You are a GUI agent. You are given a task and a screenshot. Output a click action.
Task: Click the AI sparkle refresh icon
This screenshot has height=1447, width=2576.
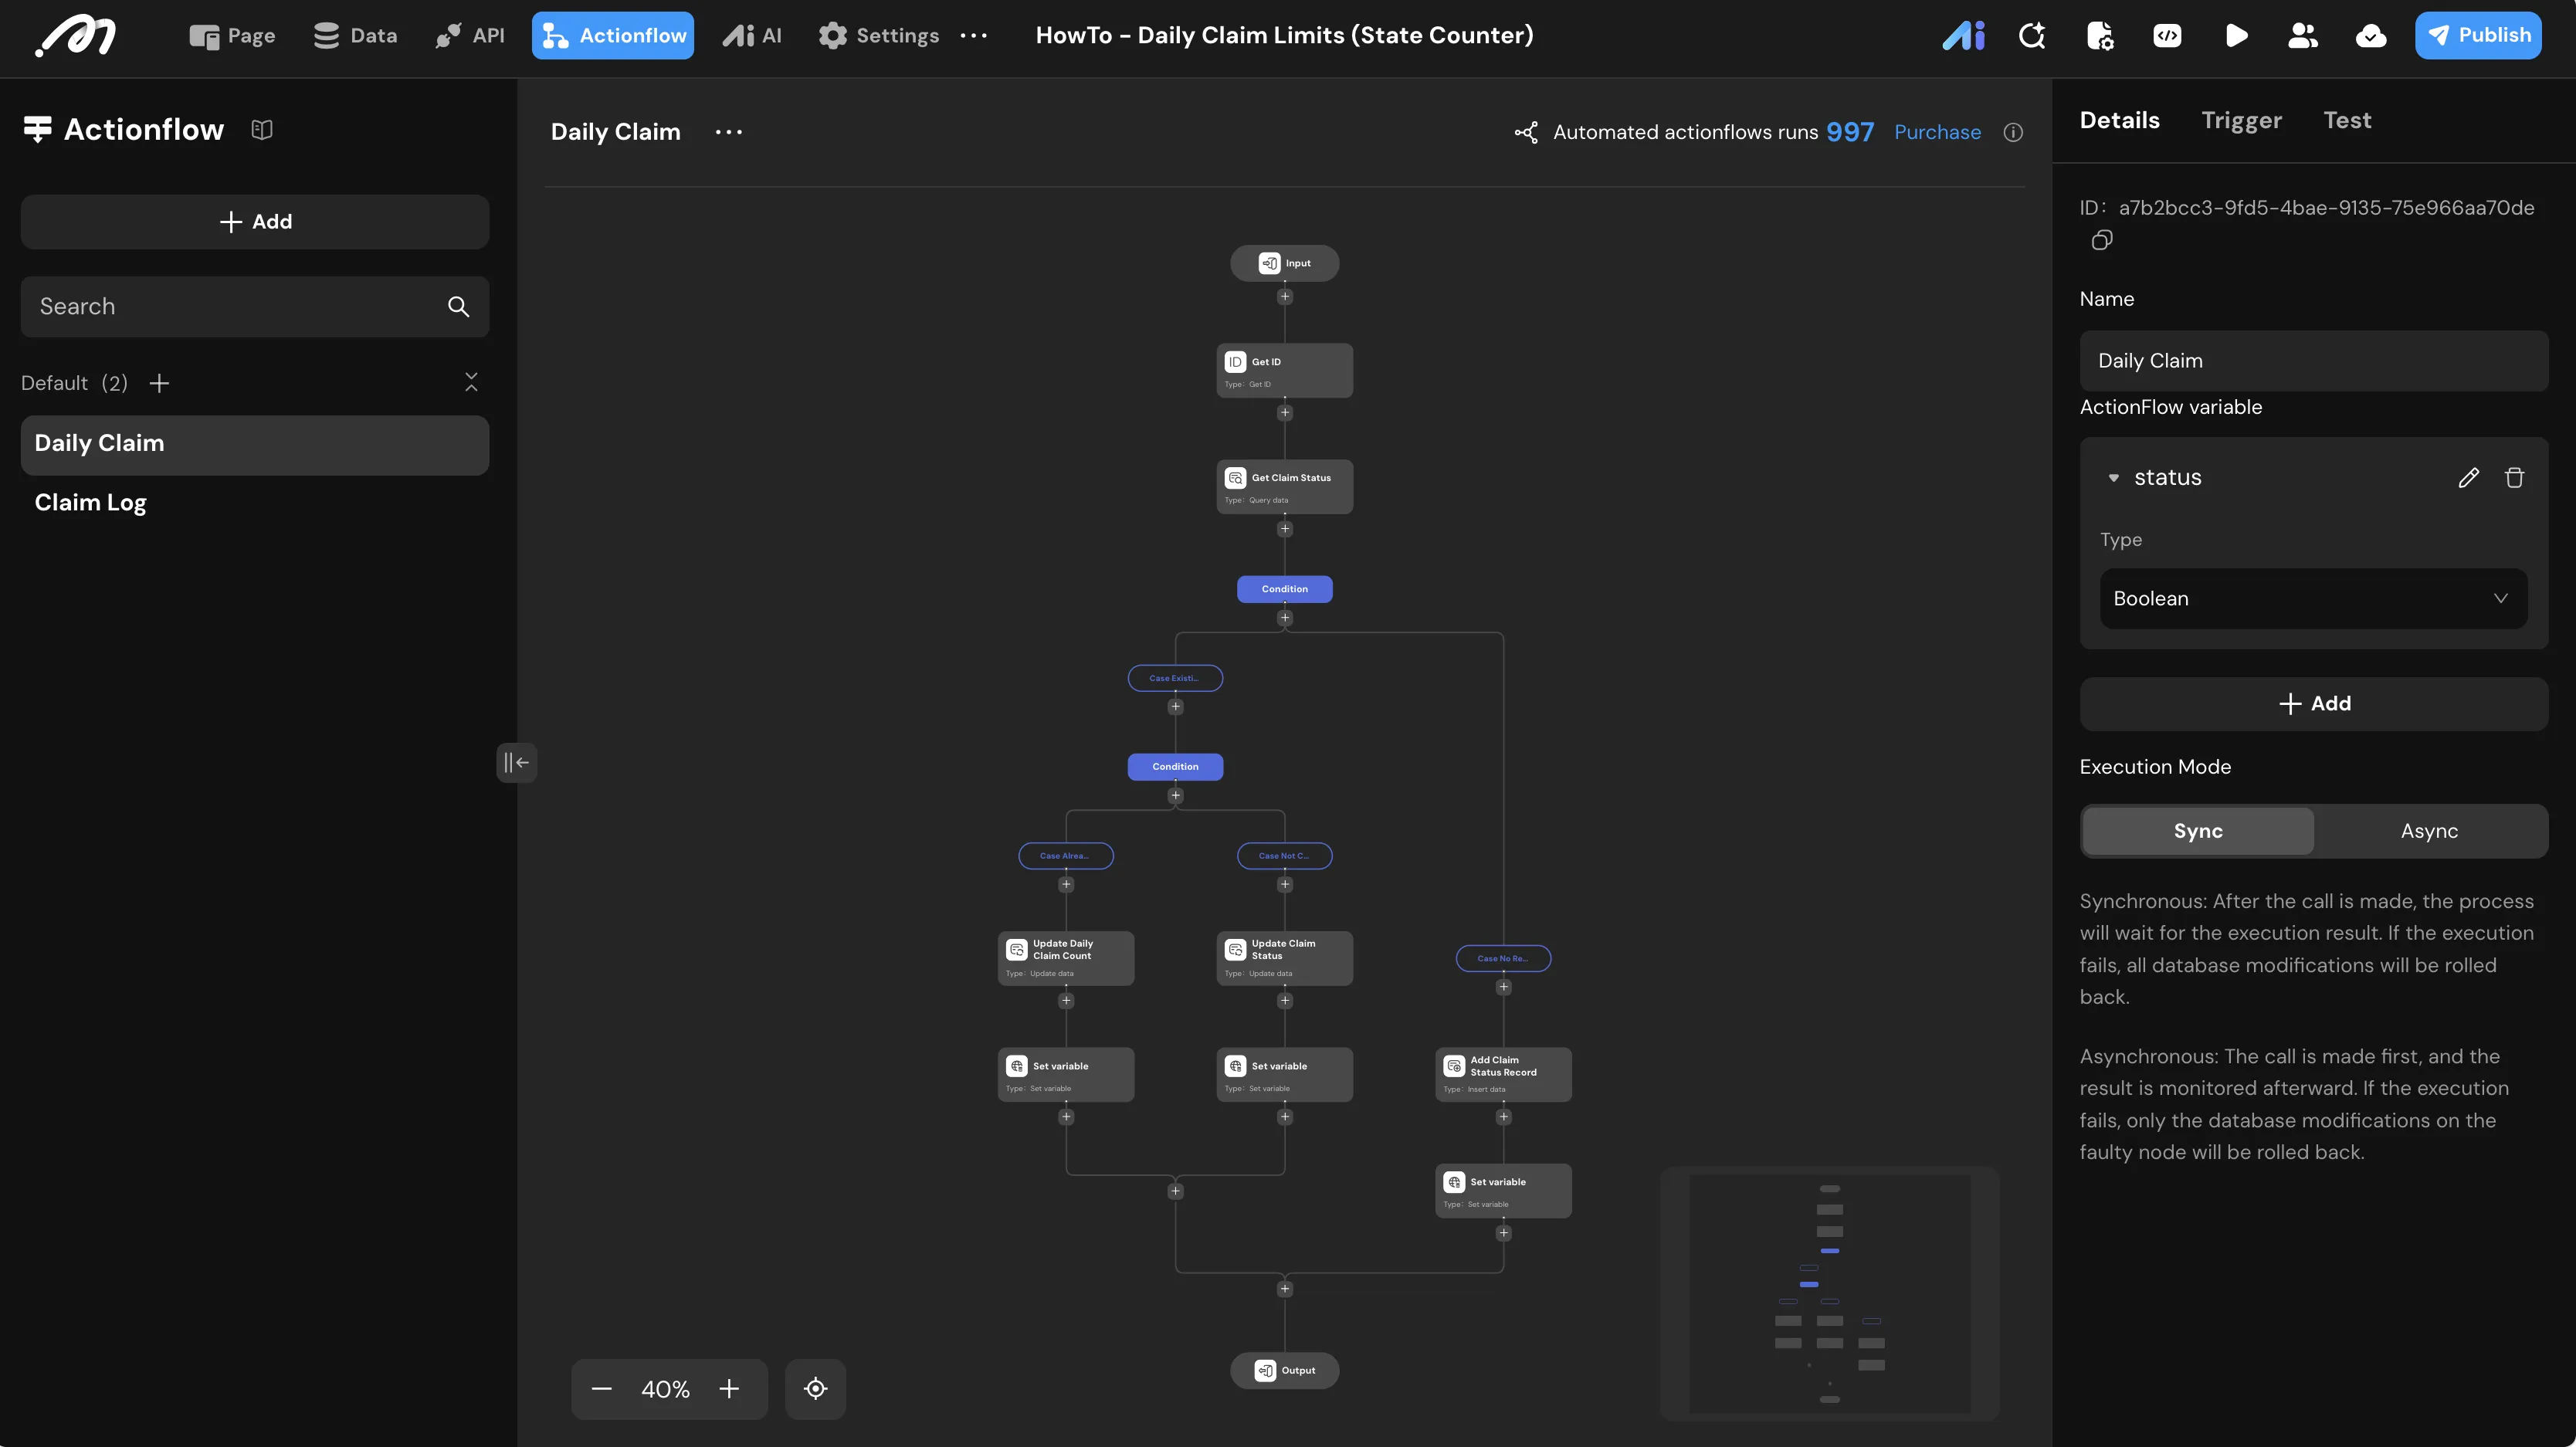point(2032,36)
